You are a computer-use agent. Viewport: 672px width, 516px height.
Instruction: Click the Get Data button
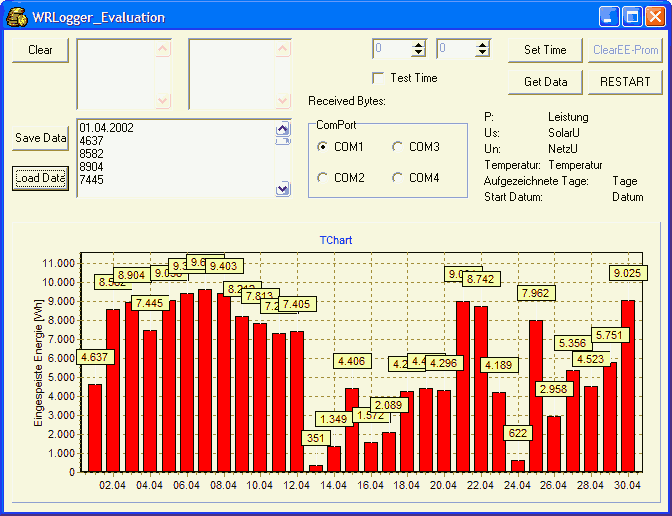point(545,82)
